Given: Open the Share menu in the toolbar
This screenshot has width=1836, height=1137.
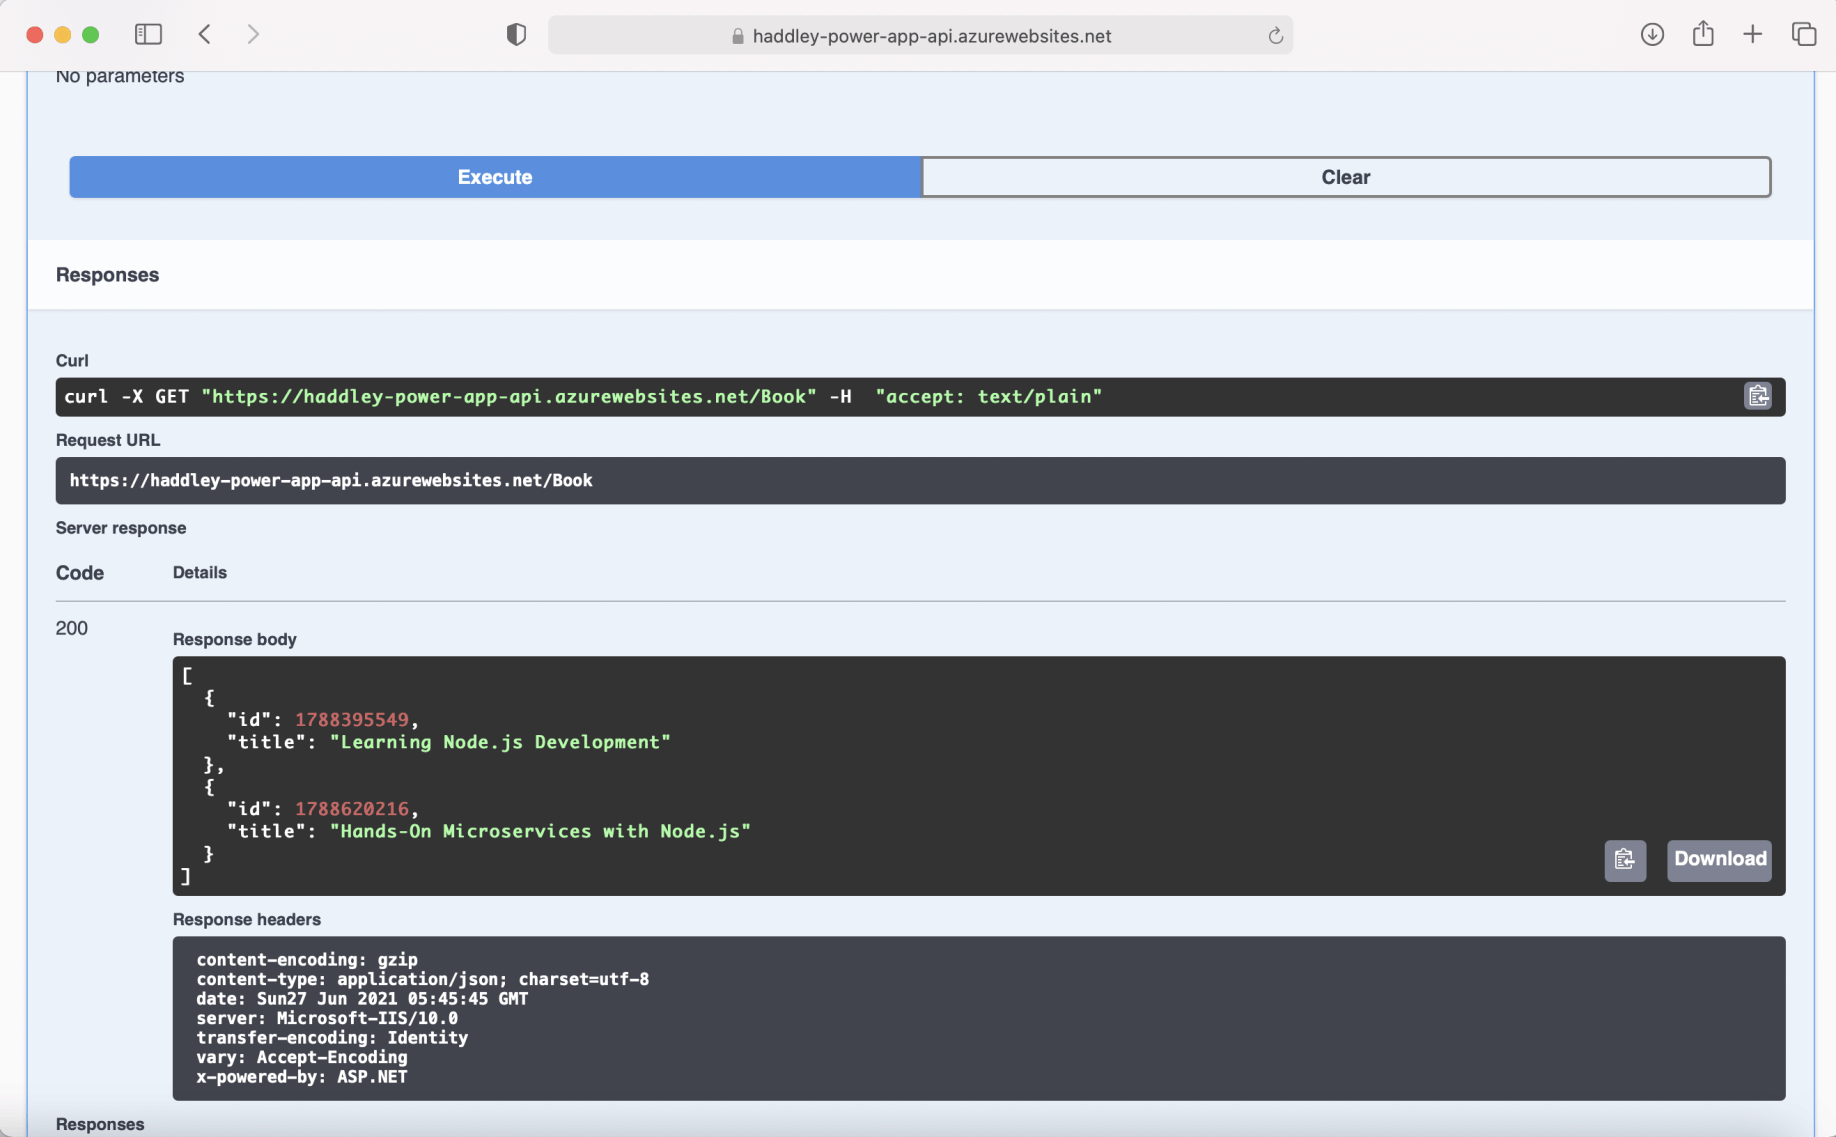Looking at the screenshot, I should [x=1703, y=35].
